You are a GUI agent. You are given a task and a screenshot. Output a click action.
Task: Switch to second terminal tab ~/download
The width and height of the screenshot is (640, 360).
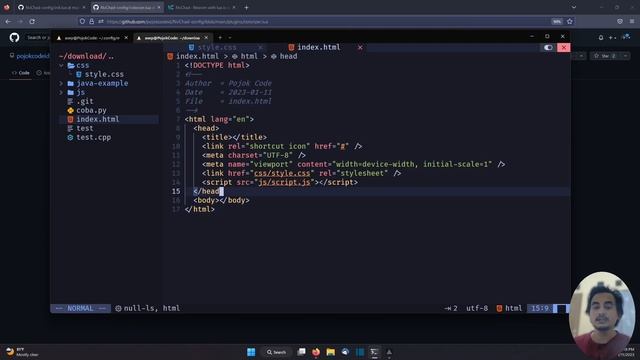(172, 38)
